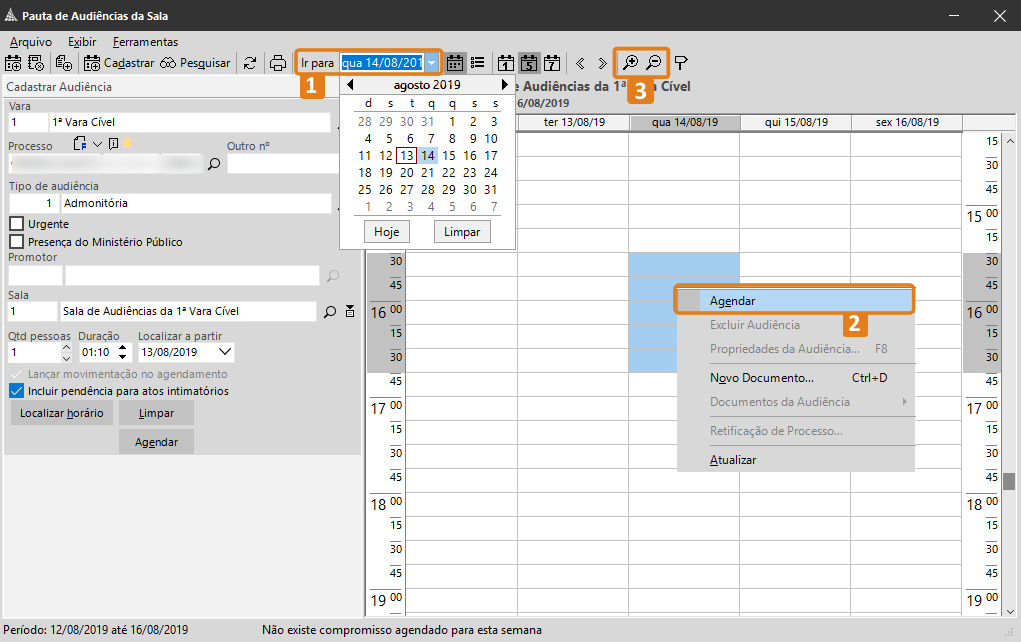Go to previous period with left chevron
Image resolution: width=1021 pixels, height=642 pixels.
pyautogui.click(x=580, y=63)
